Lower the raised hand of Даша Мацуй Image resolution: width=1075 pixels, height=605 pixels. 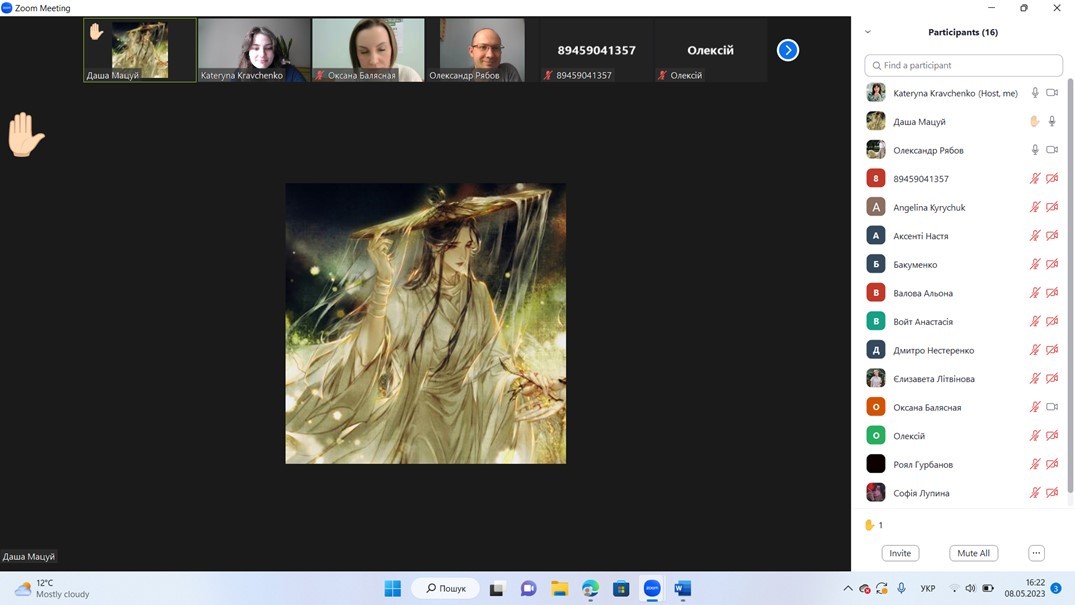(1035, 121)
